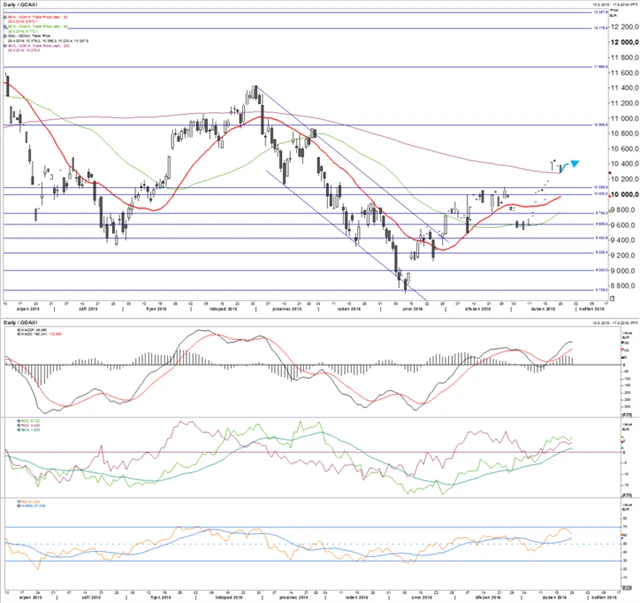Click the purple ROC legend icon
Viewport: 640px width, 603px height.
18,425
